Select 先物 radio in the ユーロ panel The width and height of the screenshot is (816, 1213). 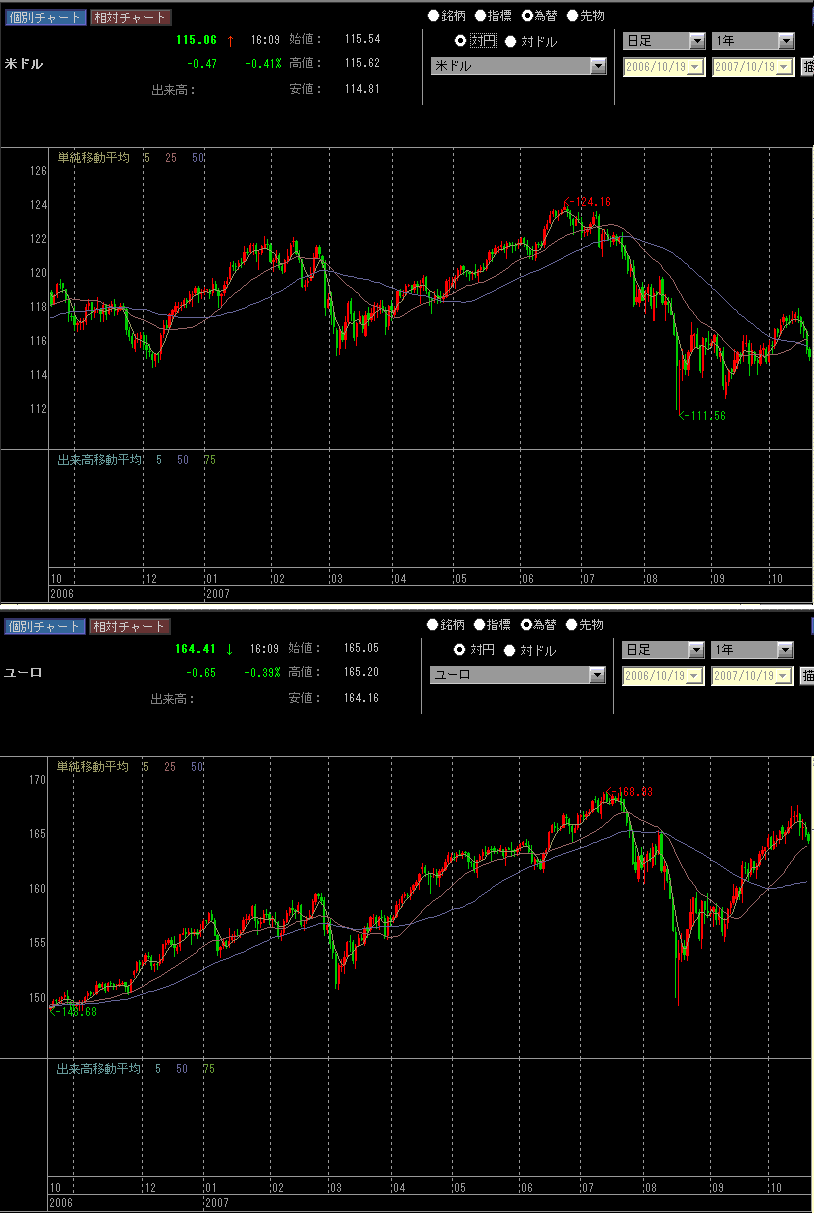coord(572,625)
